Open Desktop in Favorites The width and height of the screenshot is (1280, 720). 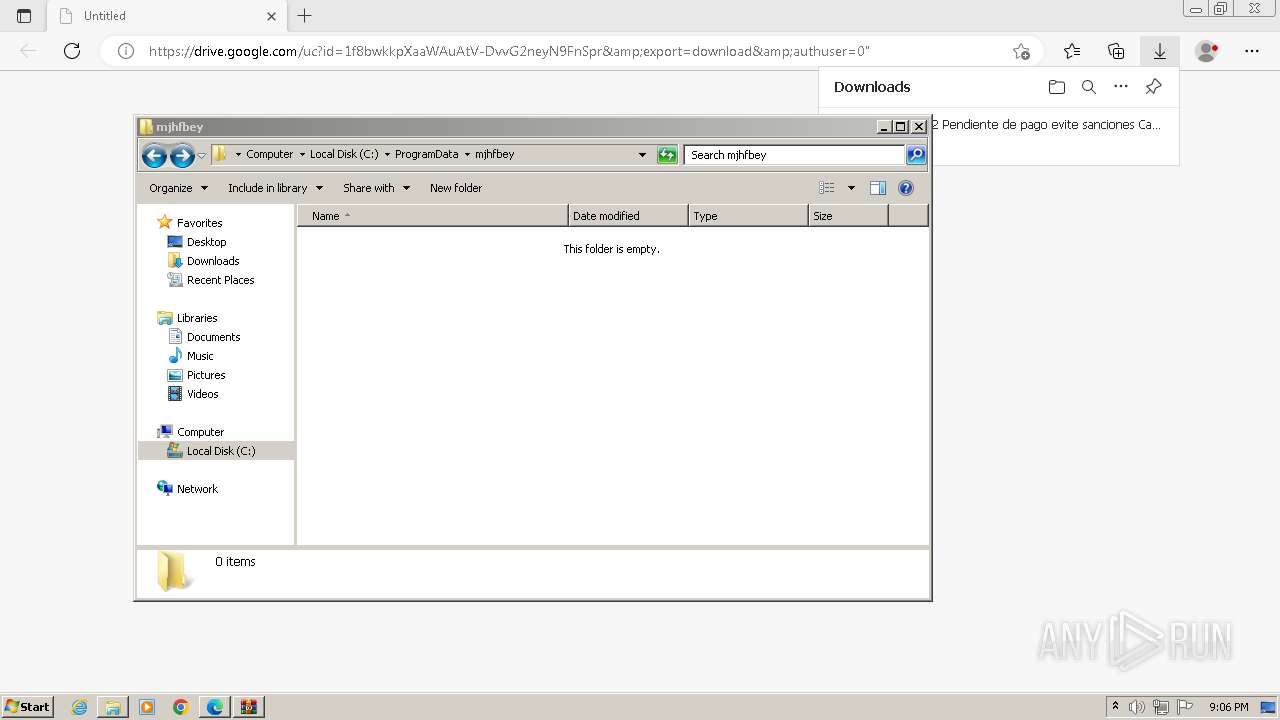pyautogui.click(x=206, y=242)
